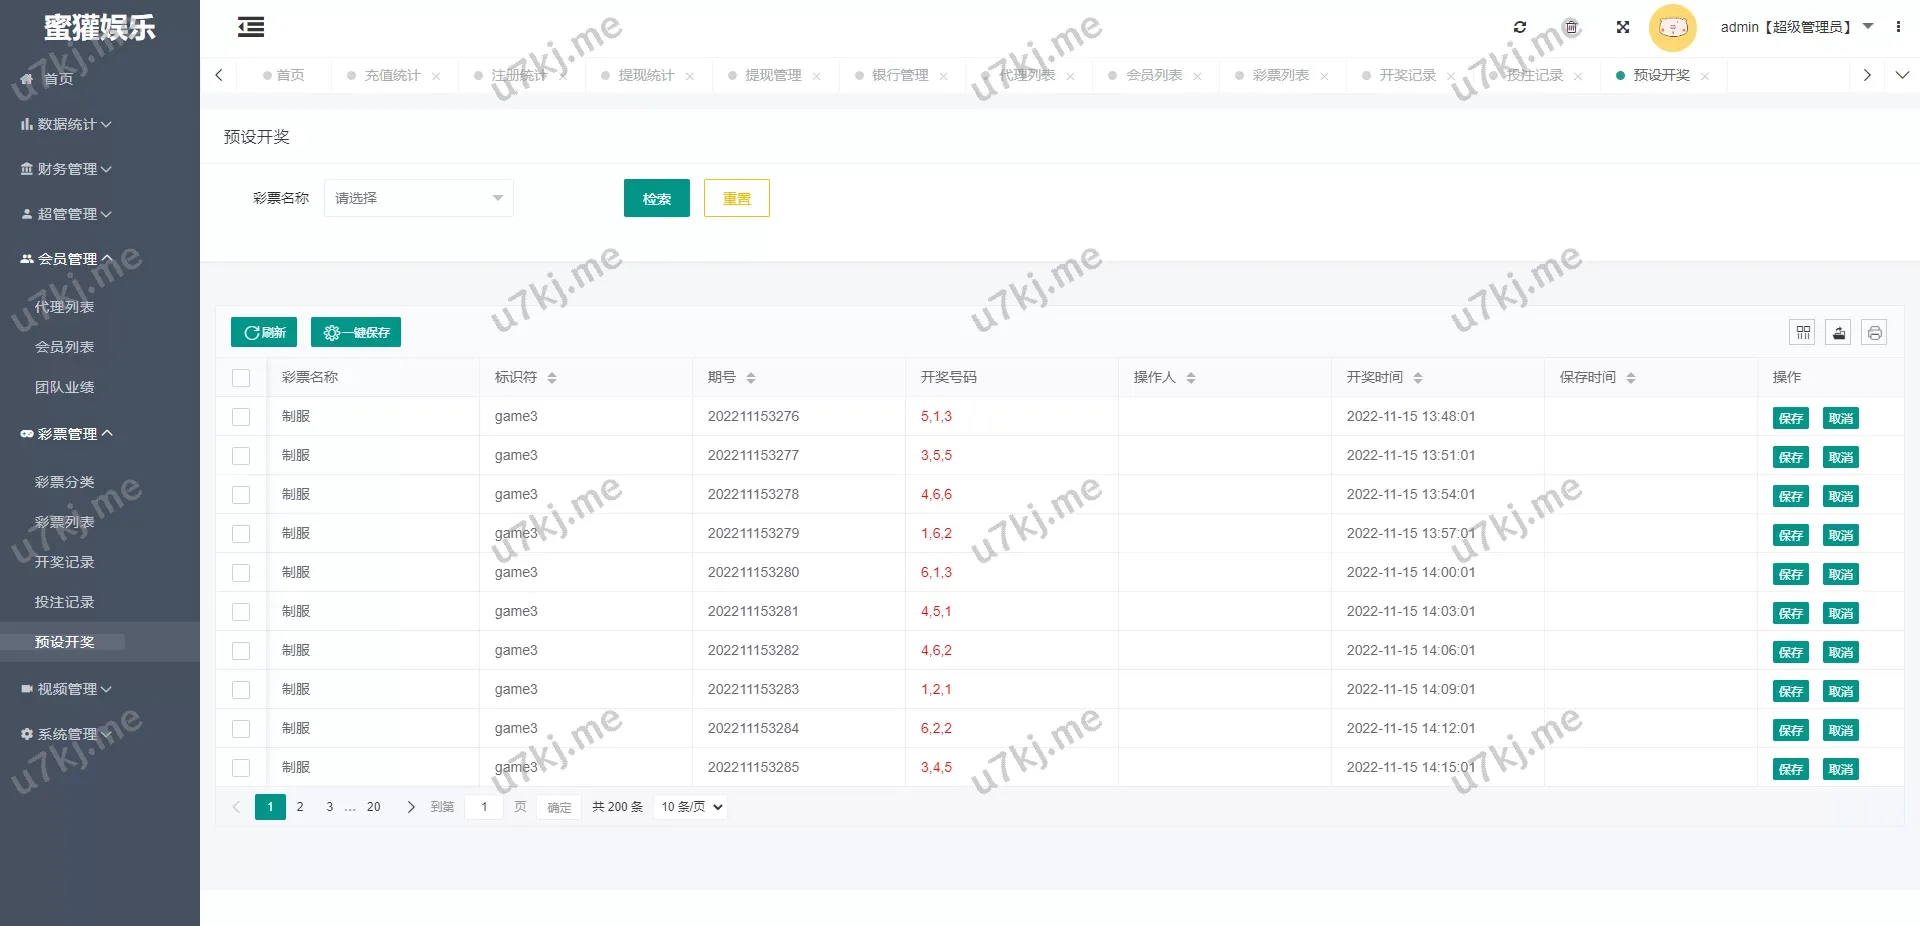
Task: Open 投注记录 in the sidebar
Action: (64, 602)
